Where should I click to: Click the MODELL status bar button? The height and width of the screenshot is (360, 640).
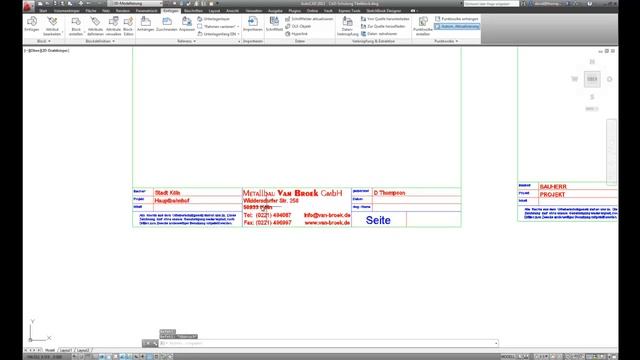(508, 357)
